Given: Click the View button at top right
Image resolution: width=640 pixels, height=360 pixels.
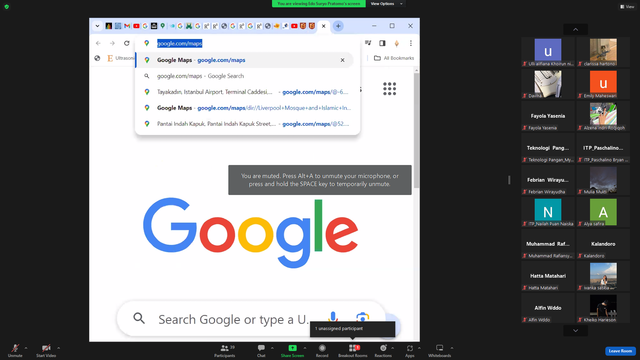Looking at the screenshot, I should tap(627, 7).
